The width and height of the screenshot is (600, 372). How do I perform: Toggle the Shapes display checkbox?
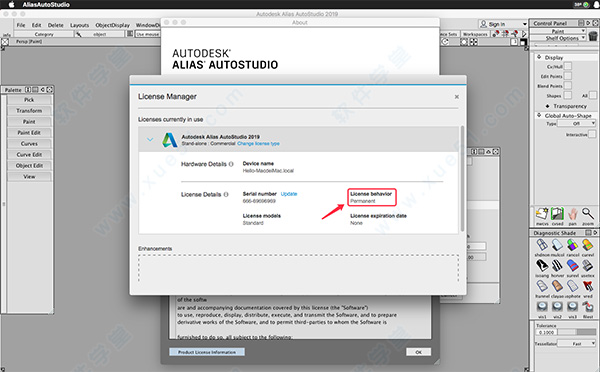click(568, 95)
